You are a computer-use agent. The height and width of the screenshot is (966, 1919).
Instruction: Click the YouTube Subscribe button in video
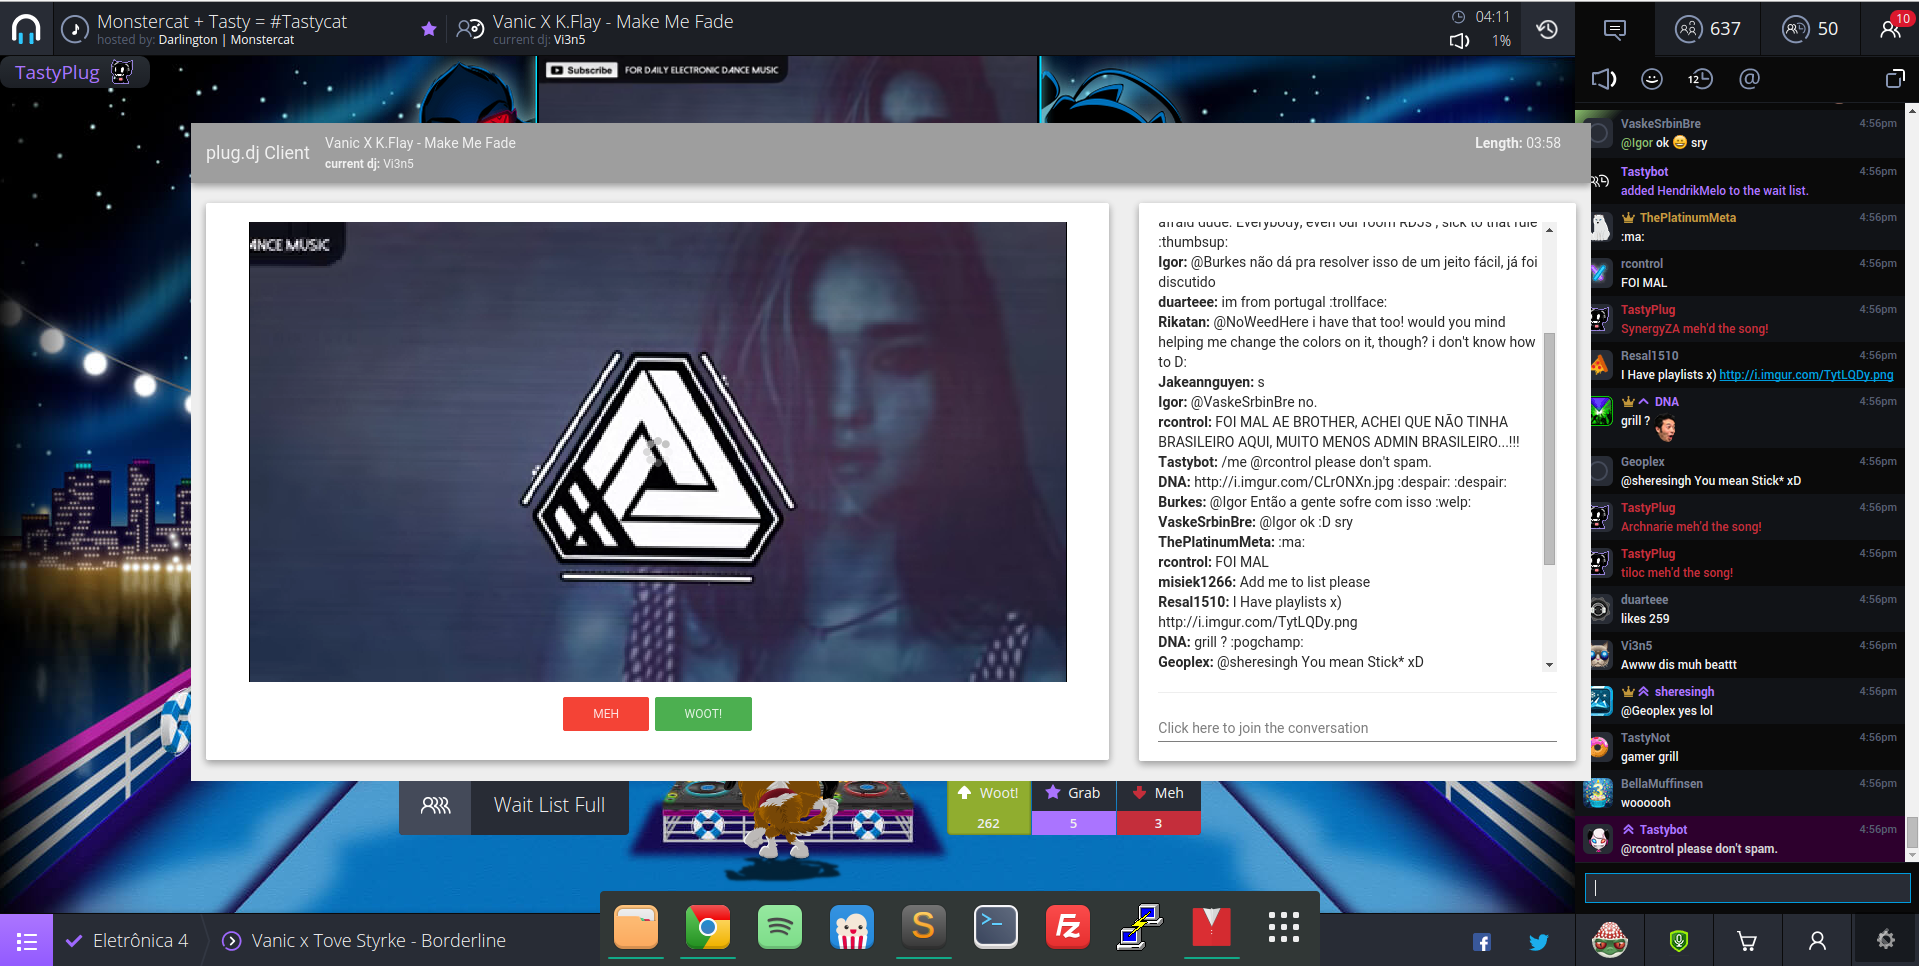pos(581,70)
